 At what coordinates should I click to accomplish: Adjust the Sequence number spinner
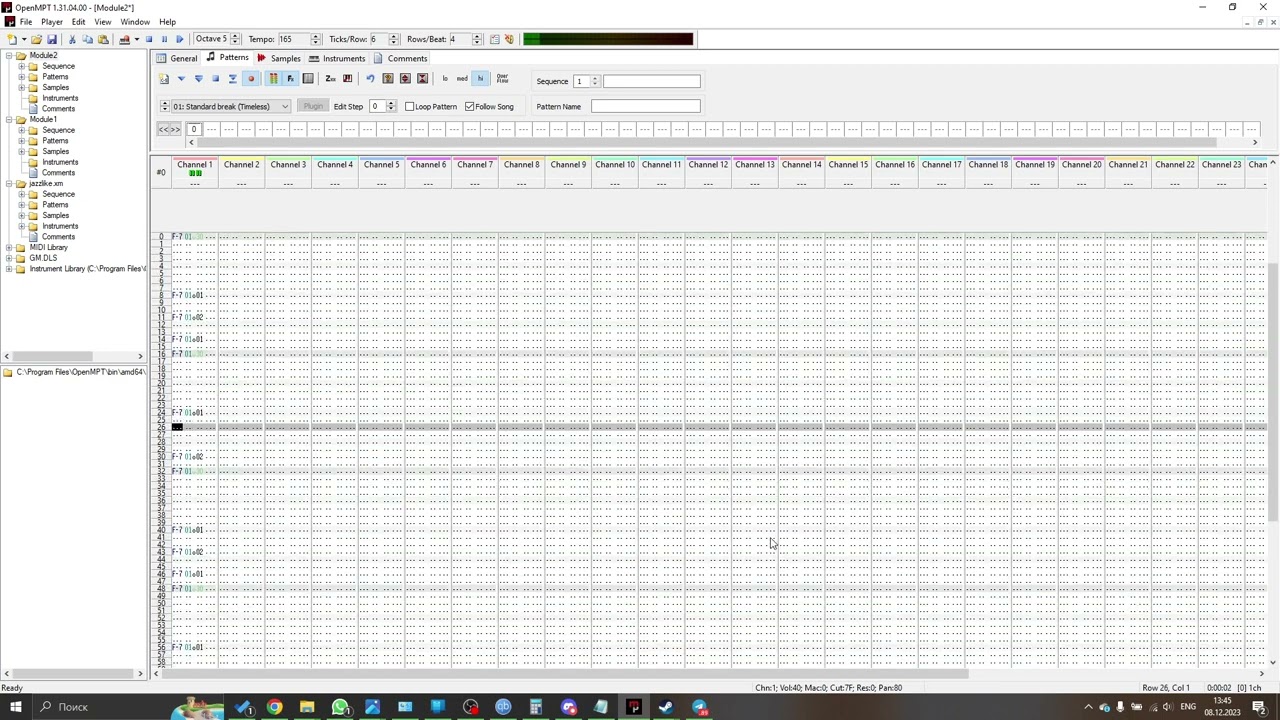(x=595, y=81)
